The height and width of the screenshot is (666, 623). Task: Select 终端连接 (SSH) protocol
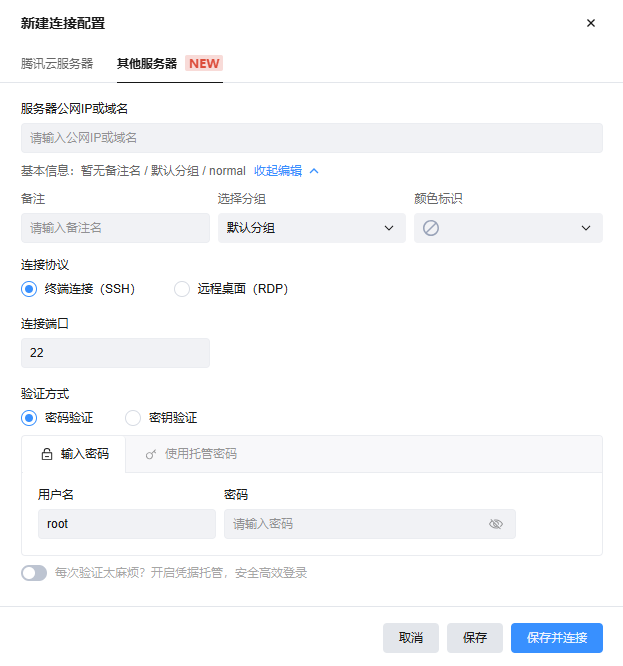click(29, 289)
